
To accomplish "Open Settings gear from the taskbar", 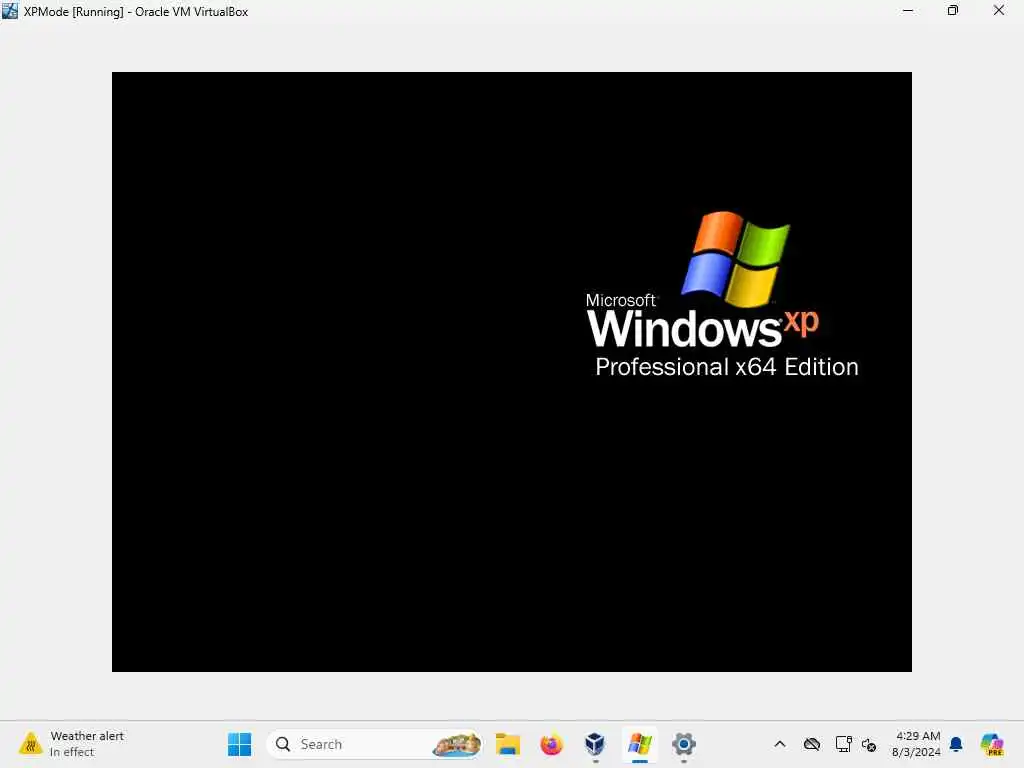I will pos(684,744).
